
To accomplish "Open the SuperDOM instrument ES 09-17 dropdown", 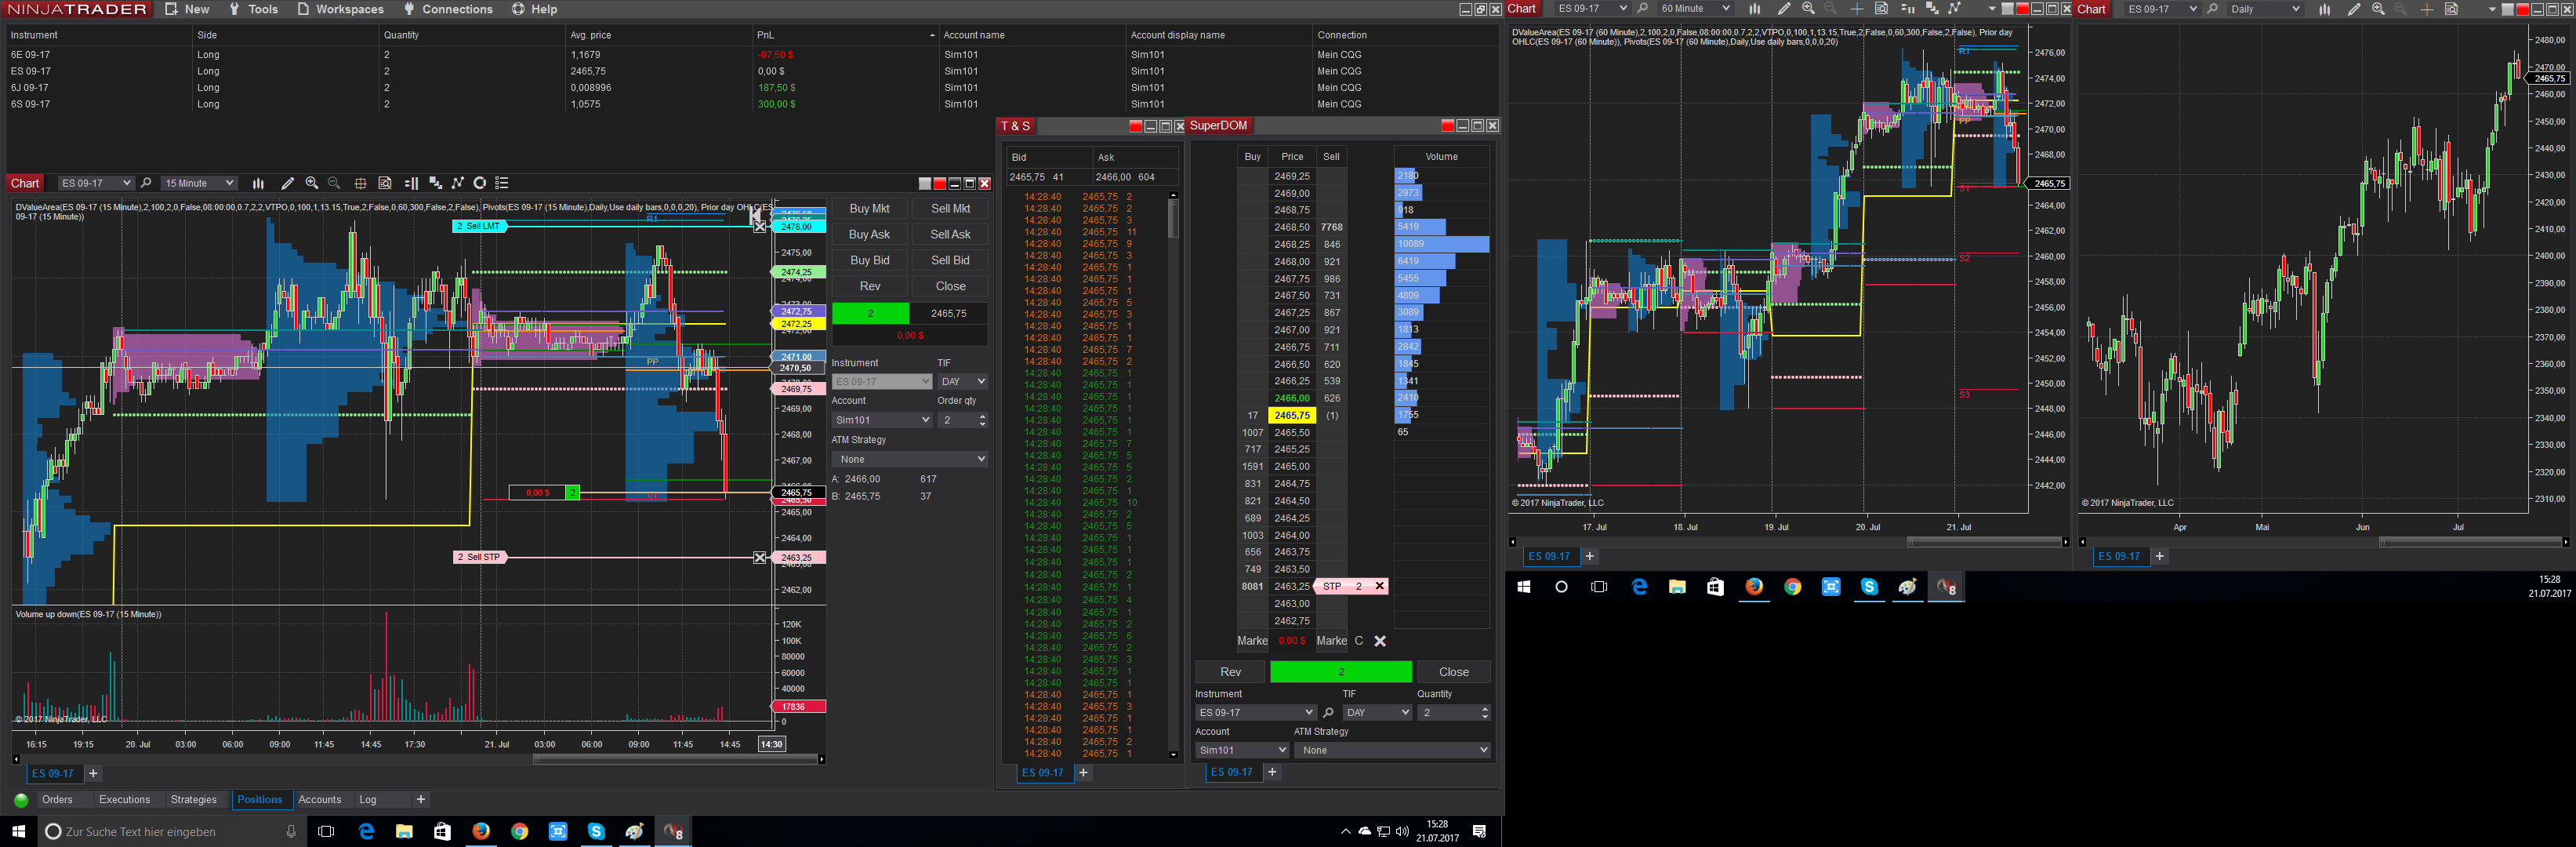I will coord(1255,712).
